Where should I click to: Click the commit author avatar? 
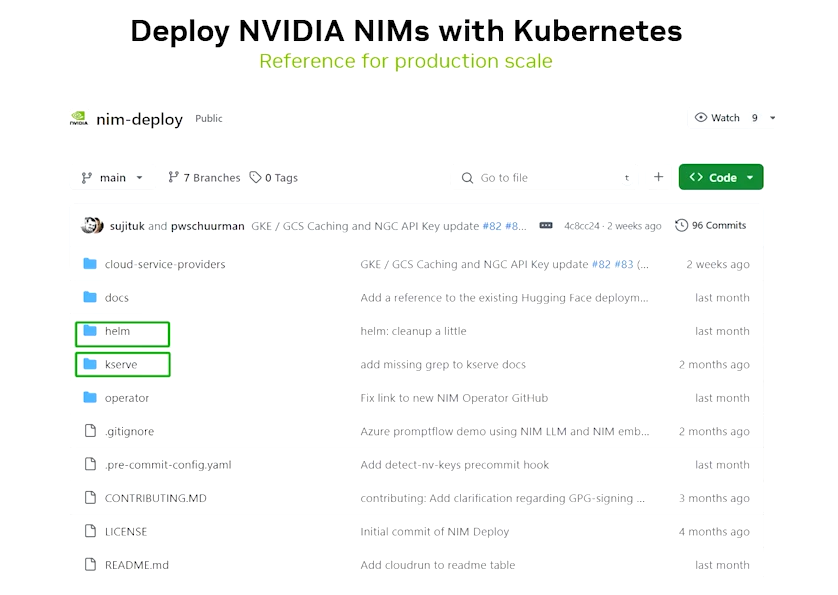click(x=92, y=226)
